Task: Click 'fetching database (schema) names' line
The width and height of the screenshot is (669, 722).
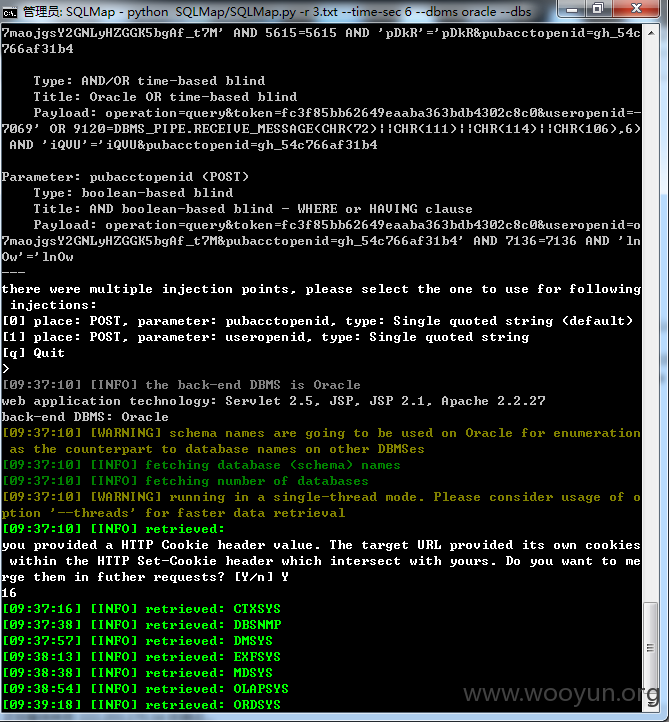Action: [201, 465]
